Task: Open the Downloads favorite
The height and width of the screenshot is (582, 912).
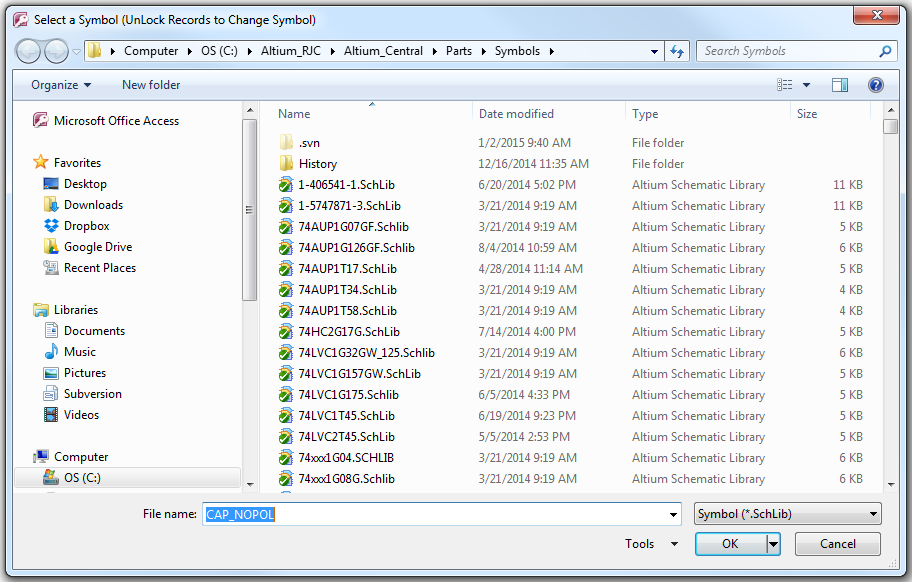Action: (93, 205)
